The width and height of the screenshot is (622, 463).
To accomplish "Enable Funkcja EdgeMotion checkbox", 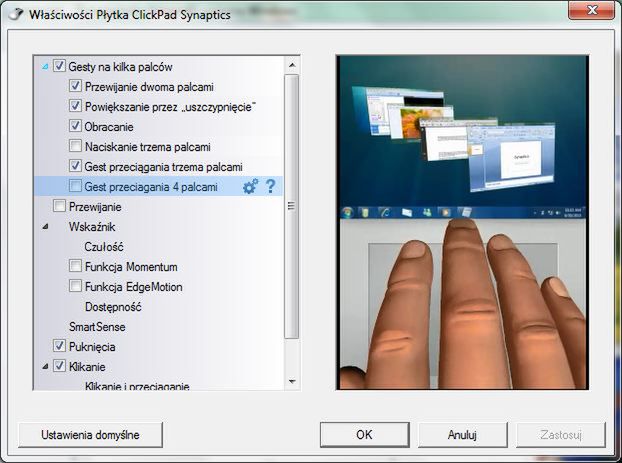I will (75, 286).
